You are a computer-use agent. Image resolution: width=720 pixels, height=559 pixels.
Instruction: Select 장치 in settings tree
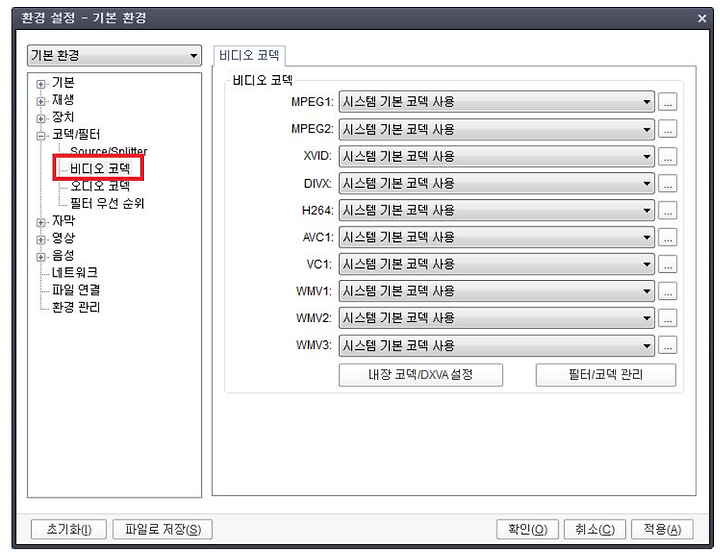[63, 117]
